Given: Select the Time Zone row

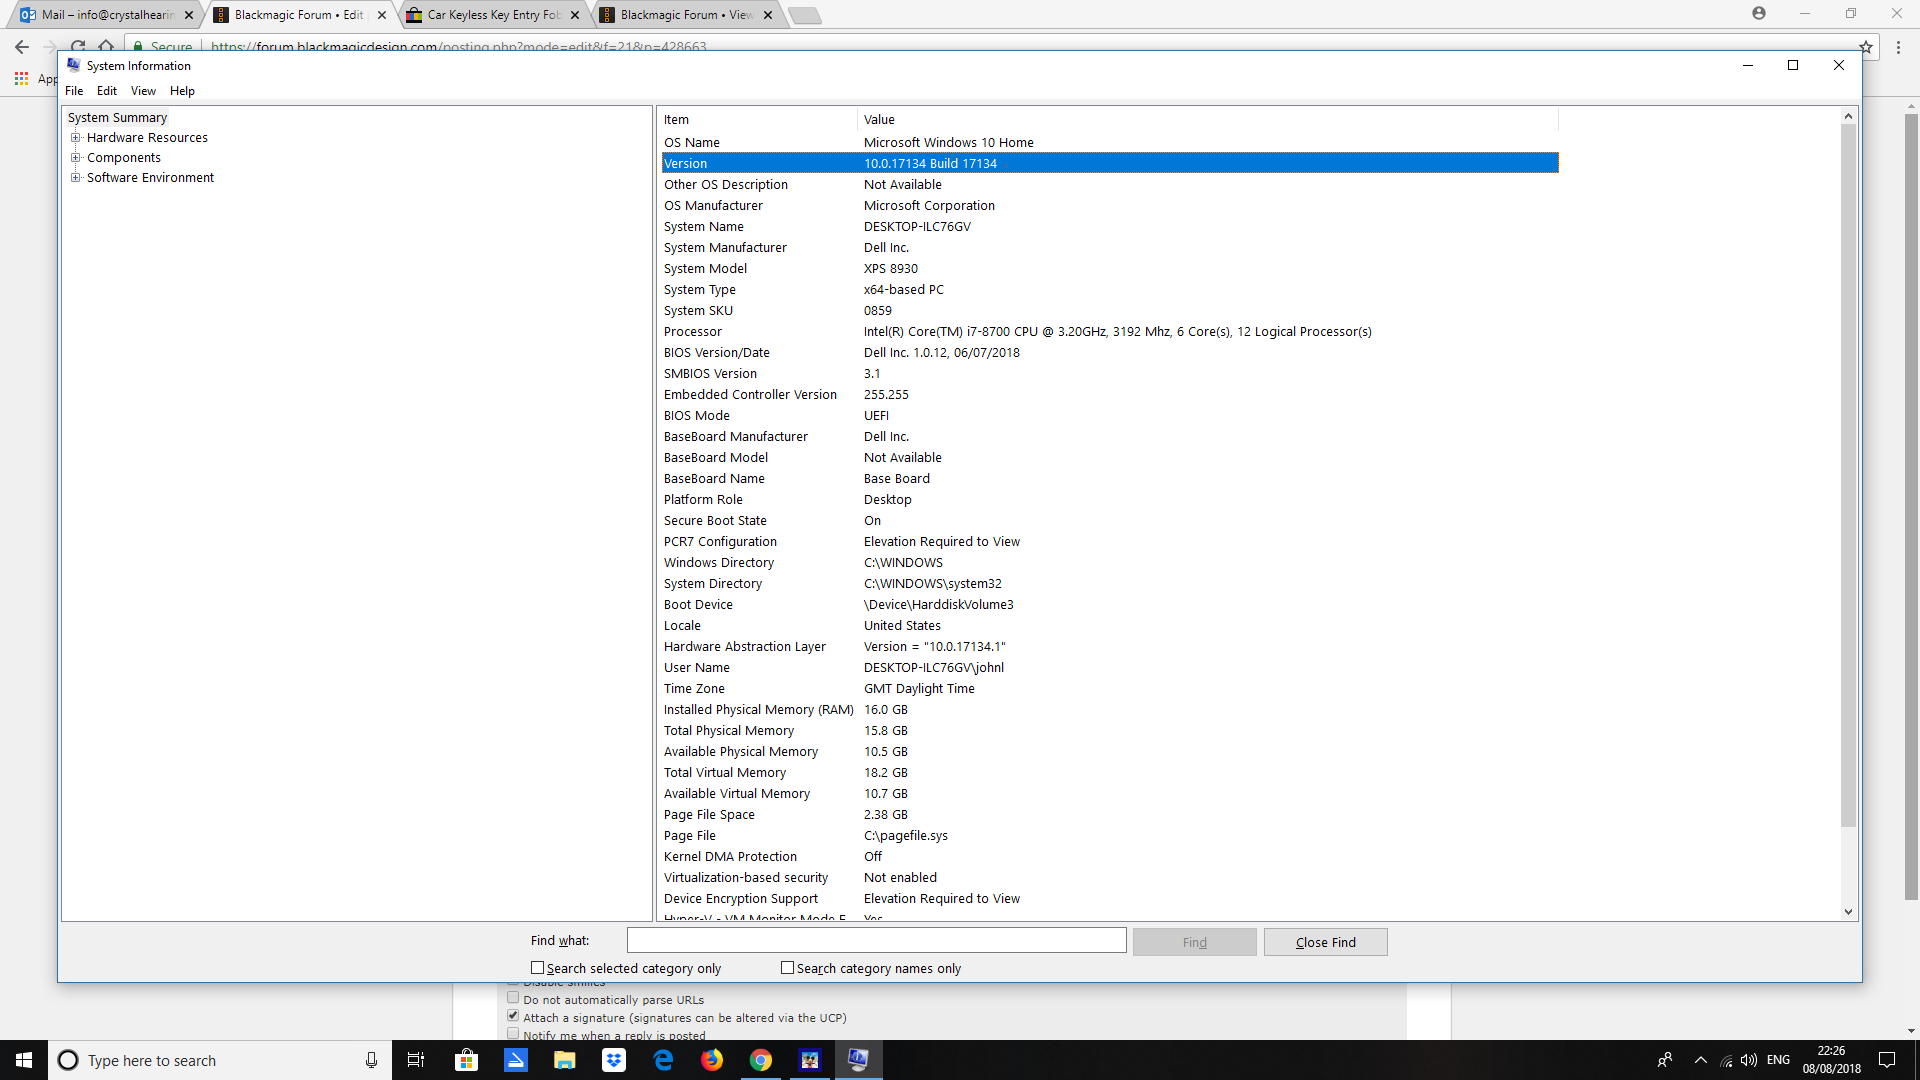Looking at the screenshot, I should click(x=1110, y=689).
